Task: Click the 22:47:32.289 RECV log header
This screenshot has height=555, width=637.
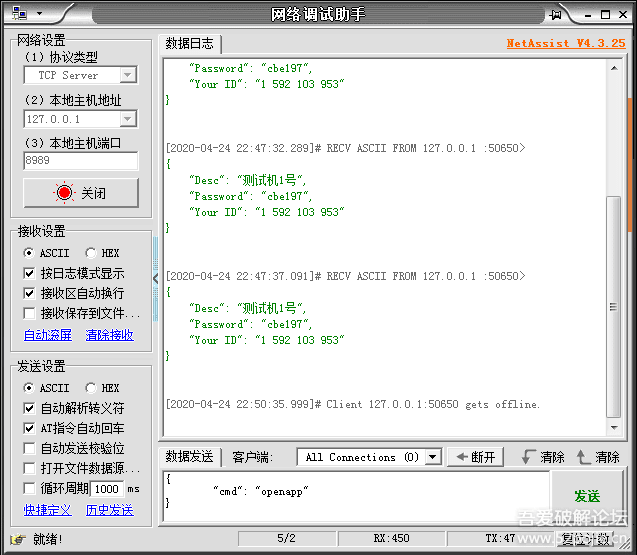Action: click(x=345, y=148)
